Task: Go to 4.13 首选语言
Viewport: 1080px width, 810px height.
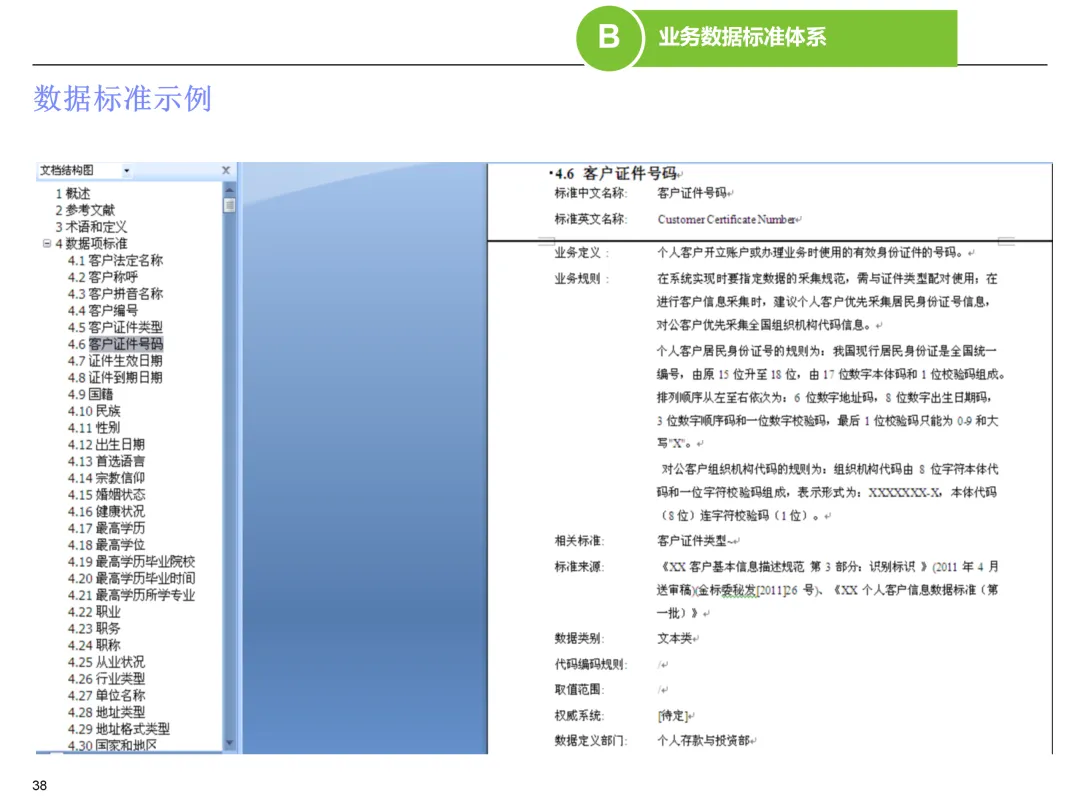Action: tap(107, 461)
